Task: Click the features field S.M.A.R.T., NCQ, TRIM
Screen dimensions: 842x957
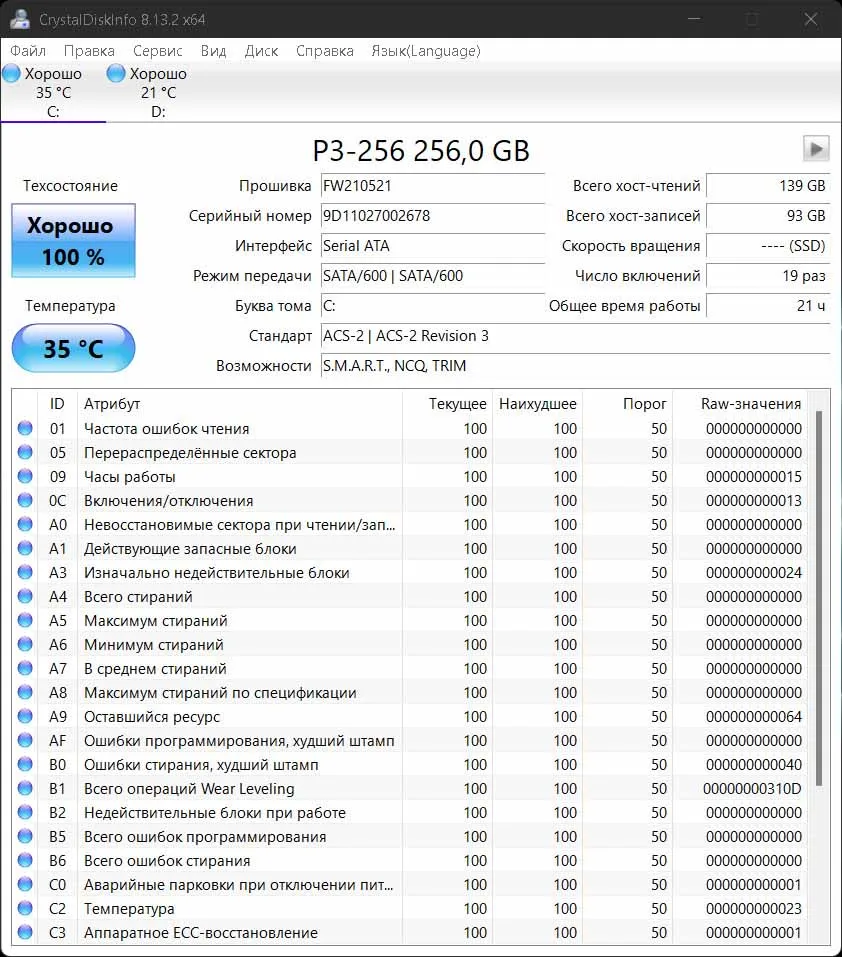Action: [x=575, y=366]
